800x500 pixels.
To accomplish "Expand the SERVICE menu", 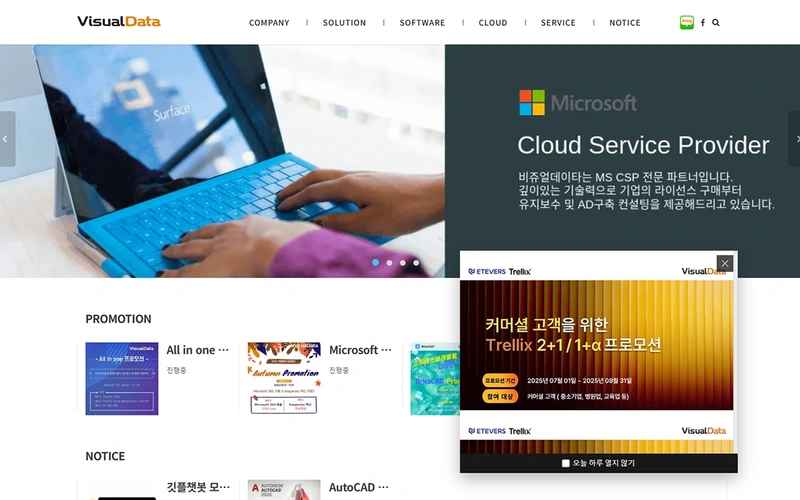I will (558, 22).
